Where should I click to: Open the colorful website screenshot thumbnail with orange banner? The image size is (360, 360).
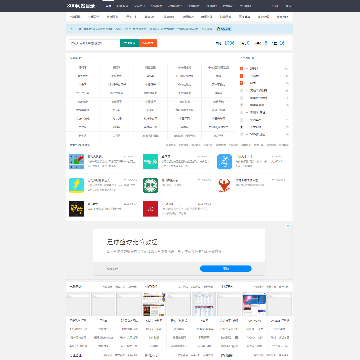[x=154, y=304]
